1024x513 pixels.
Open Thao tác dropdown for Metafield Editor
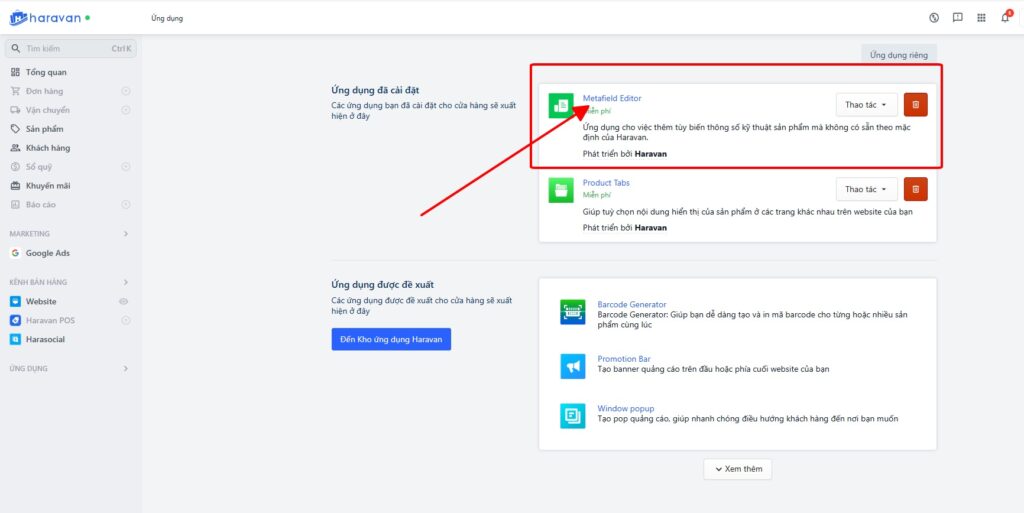[x=865, y=105]
